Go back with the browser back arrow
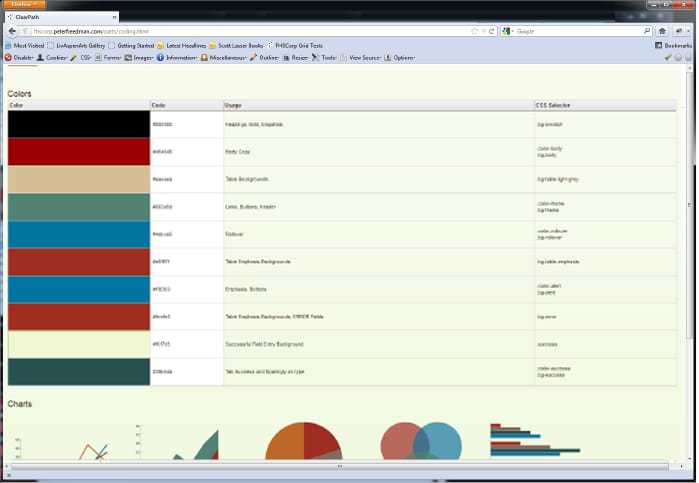Screen dimensions: 699x483 coord(12,31)
